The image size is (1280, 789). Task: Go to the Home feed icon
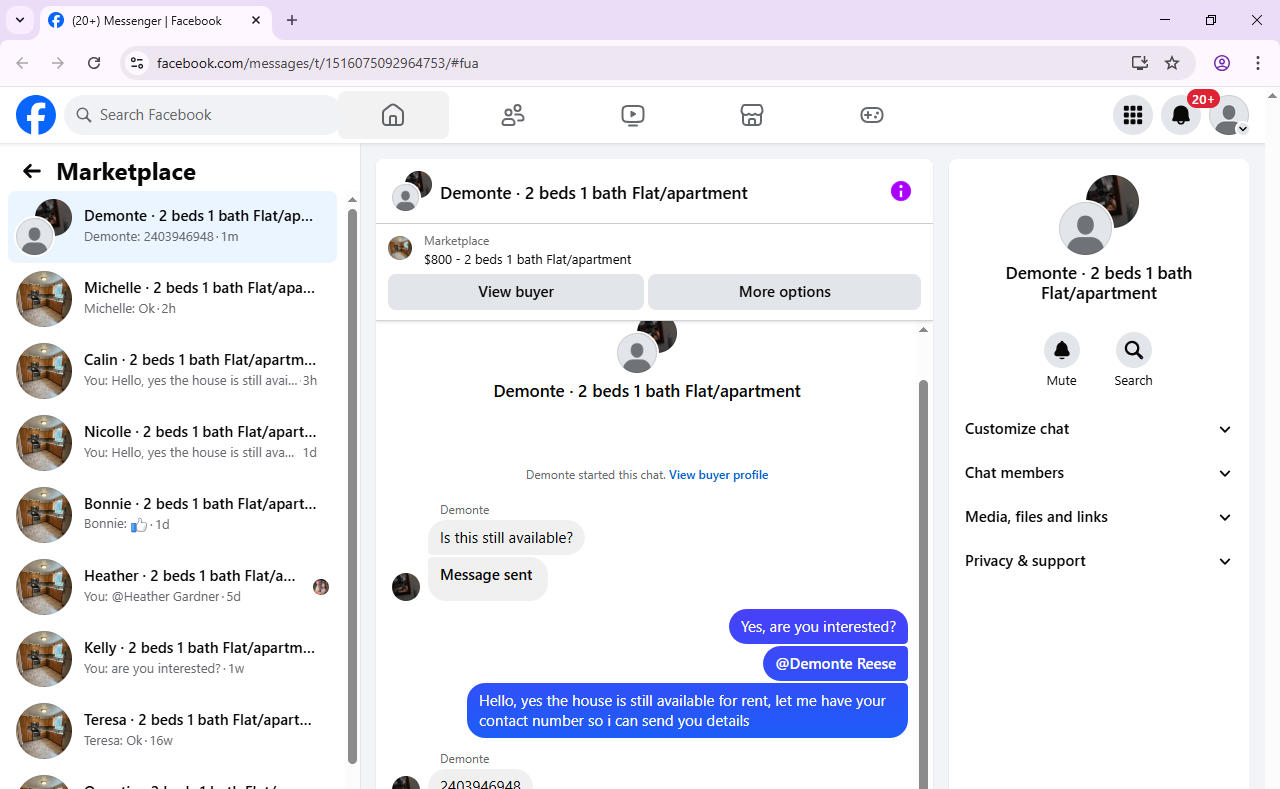pyautogui.click(x=393, y=115)
